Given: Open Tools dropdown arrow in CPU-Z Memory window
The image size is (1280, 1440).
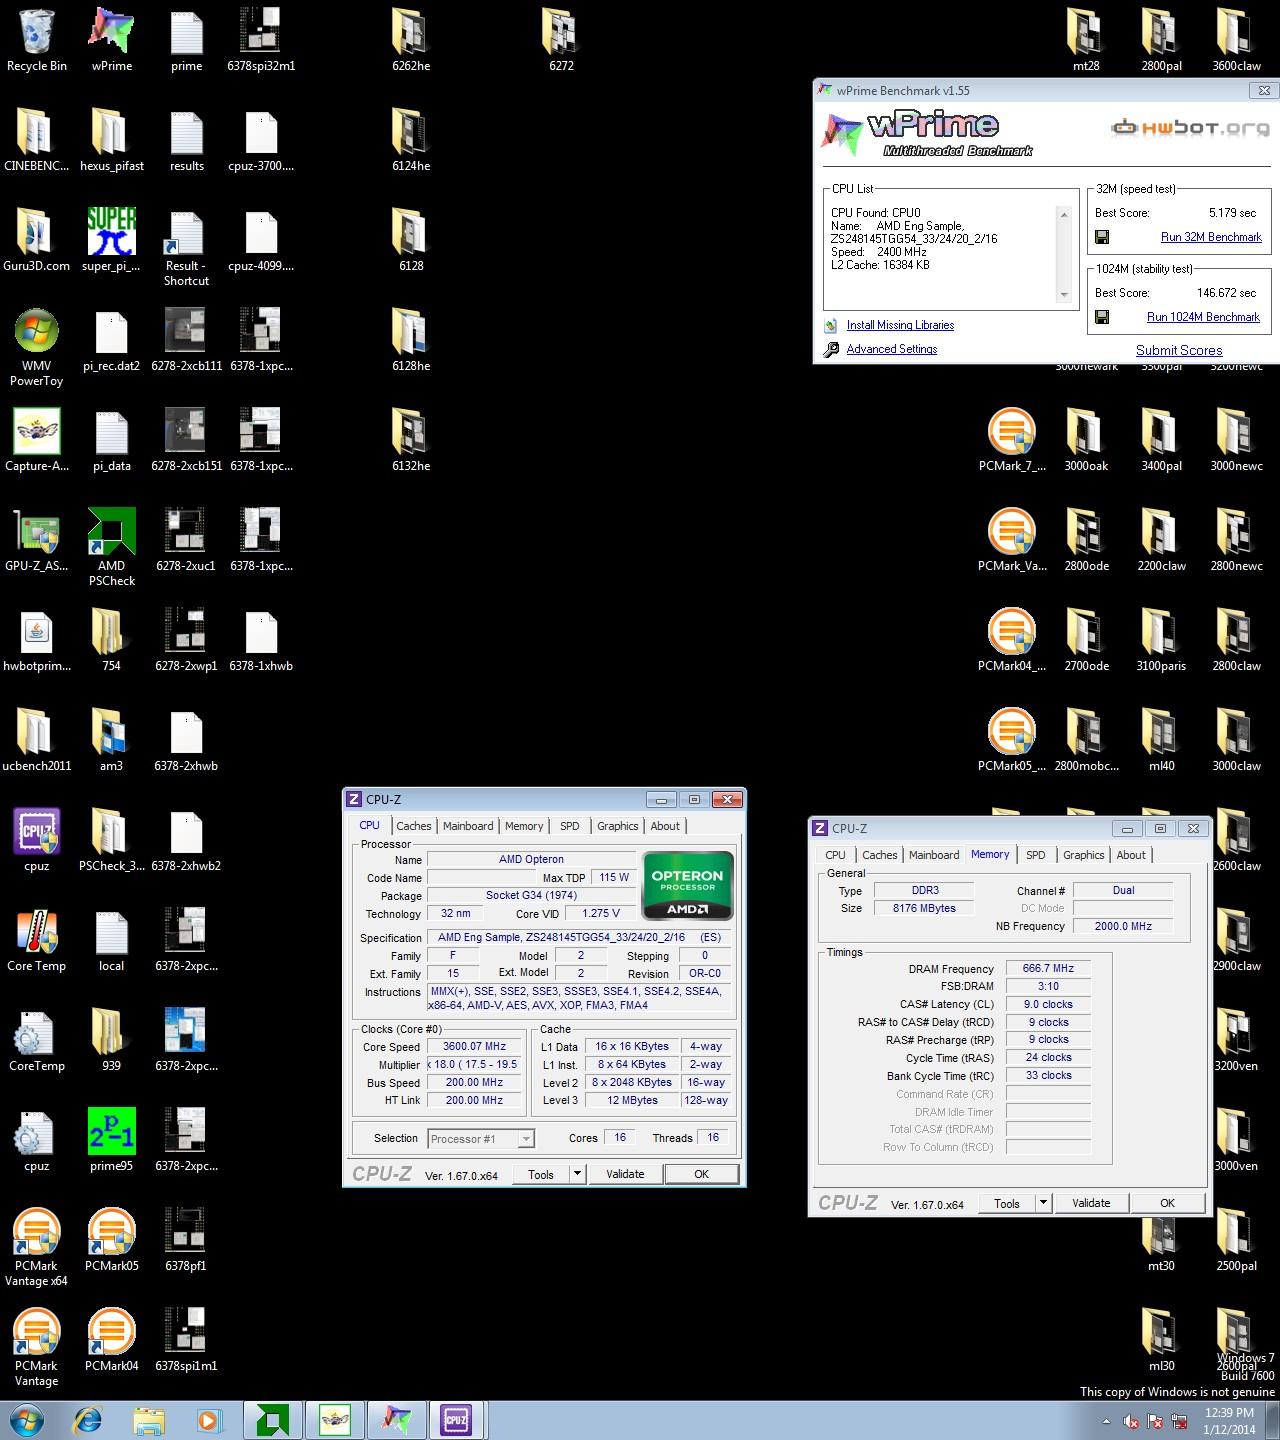Looking at the screenshot, I should 1043,1203.
